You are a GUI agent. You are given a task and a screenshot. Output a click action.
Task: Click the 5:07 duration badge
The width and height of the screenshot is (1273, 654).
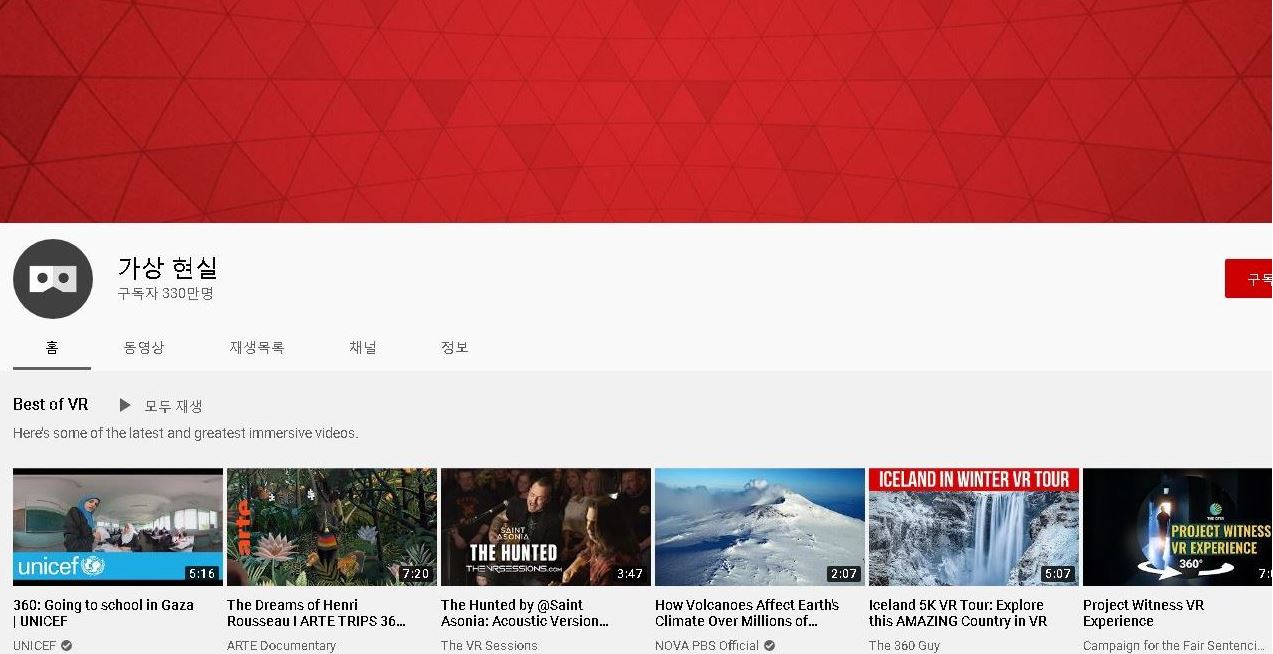click(x=1058, y=574)
